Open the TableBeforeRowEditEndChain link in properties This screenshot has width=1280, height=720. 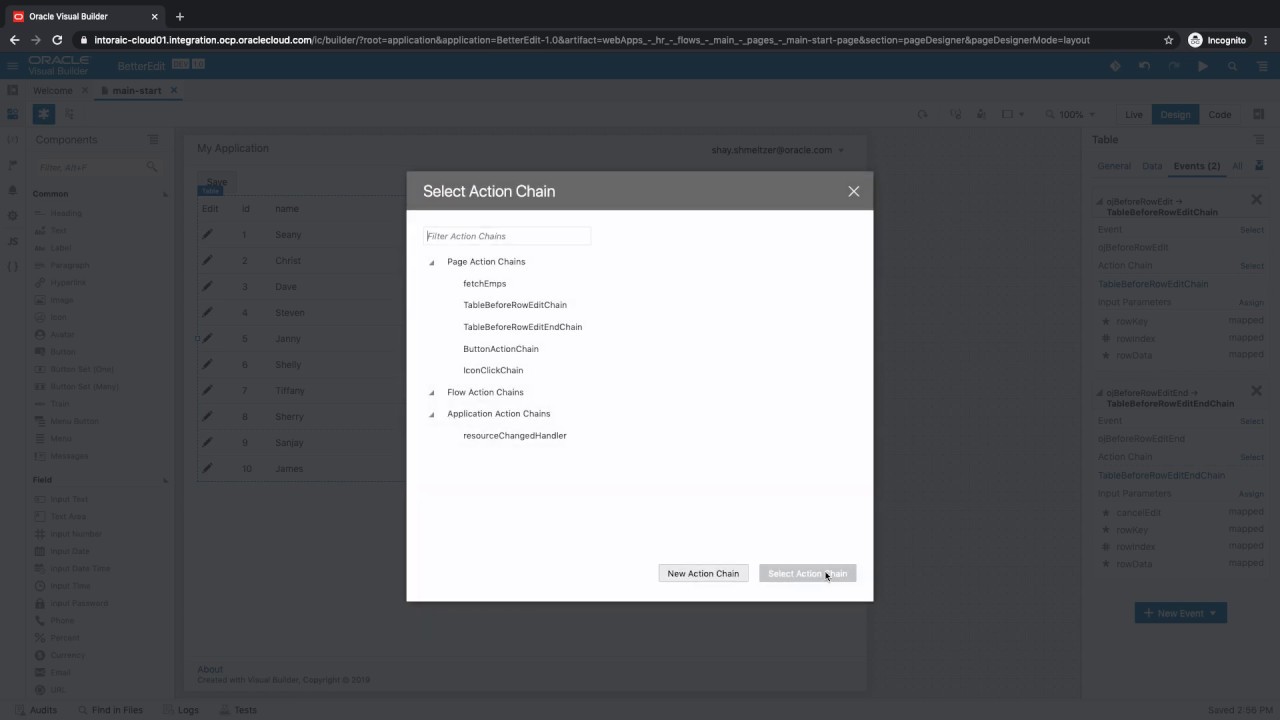(1161, 476)
